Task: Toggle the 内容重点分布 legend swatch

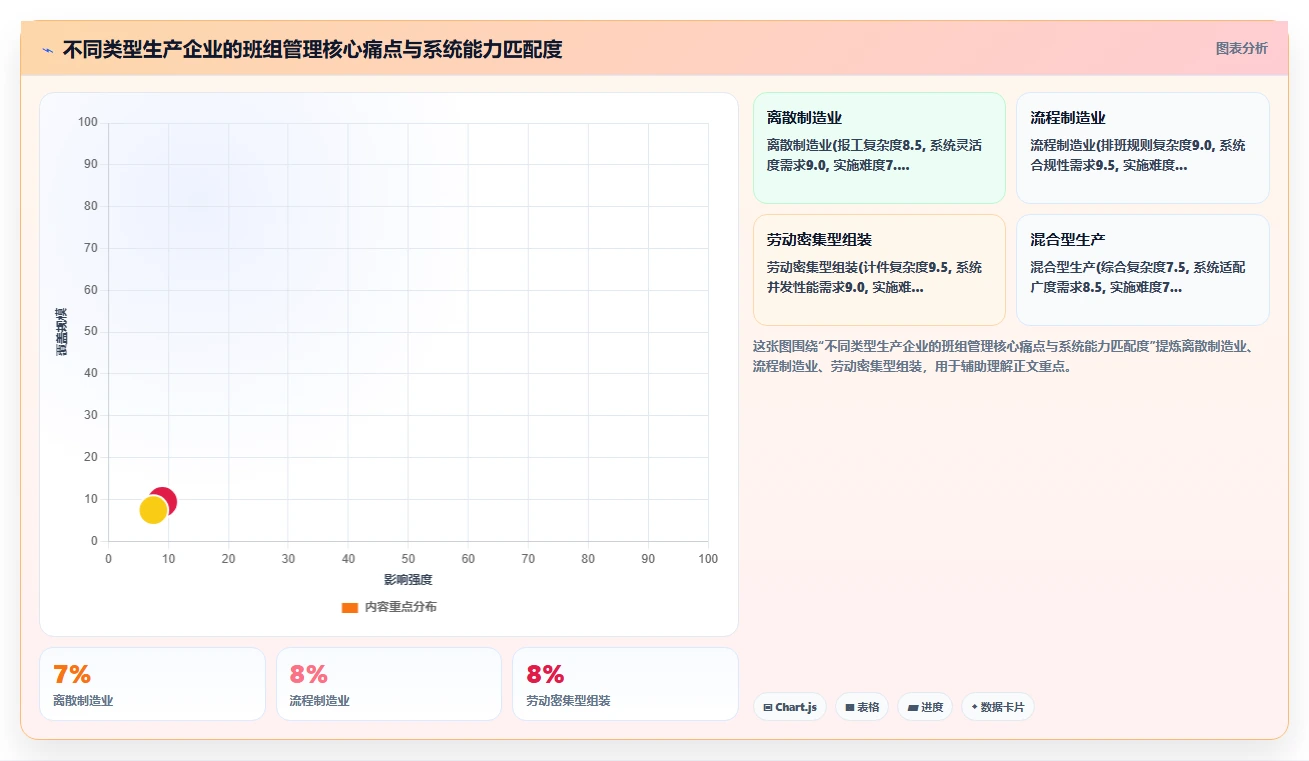Action: pos(349,607)
